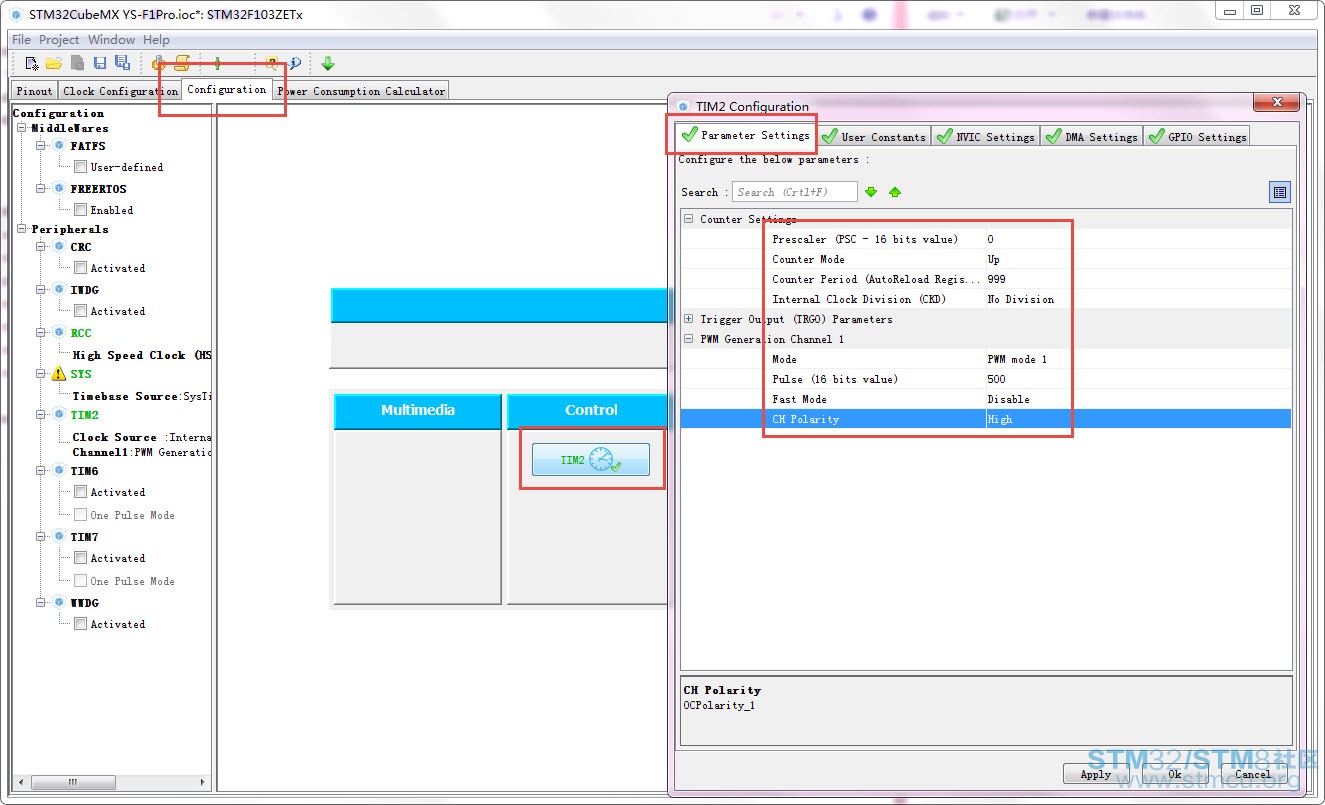
Task: Click the New Project toolbar icon
Action: tap(32, 63)
